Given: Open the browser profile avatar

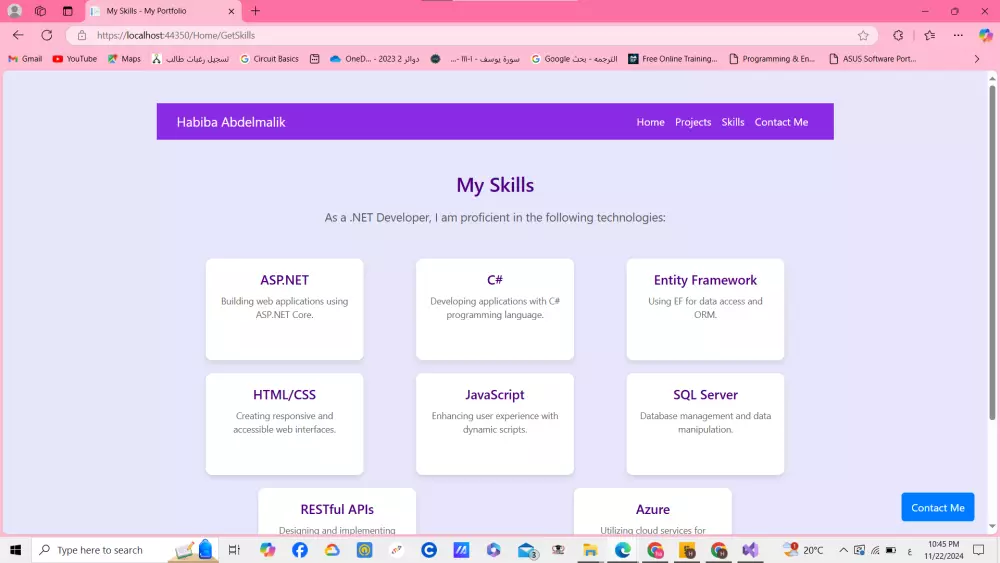Looking at the screenshot, I should click(14, 11).
